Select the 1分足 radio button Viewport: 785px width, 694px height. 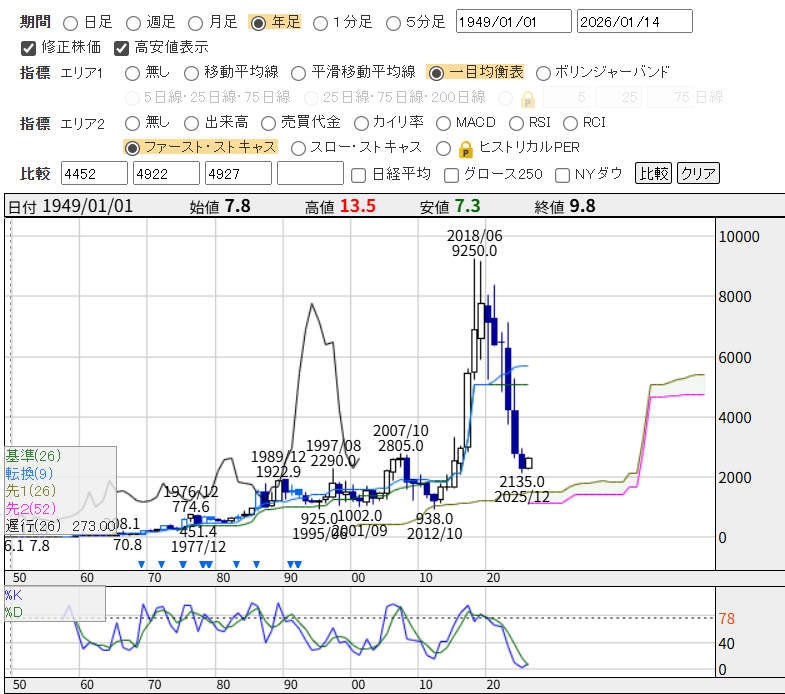(320, 23)
